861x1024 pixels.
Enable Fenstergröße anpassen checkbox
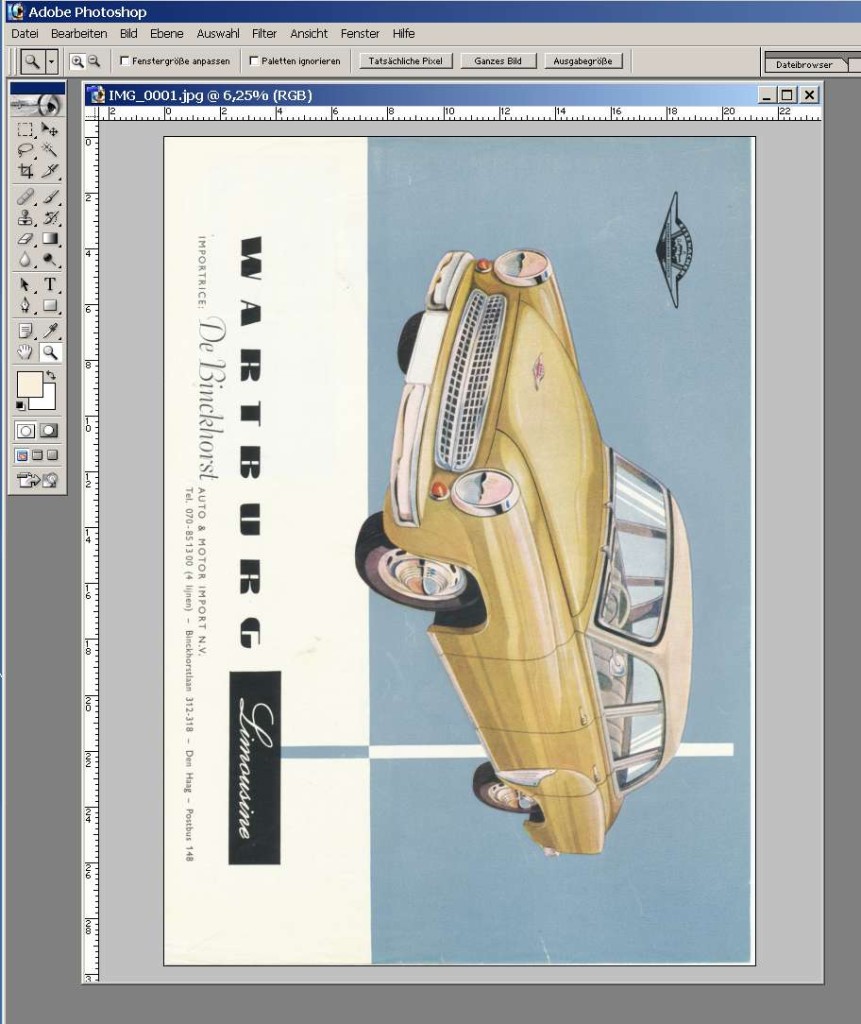coord(125,61)
